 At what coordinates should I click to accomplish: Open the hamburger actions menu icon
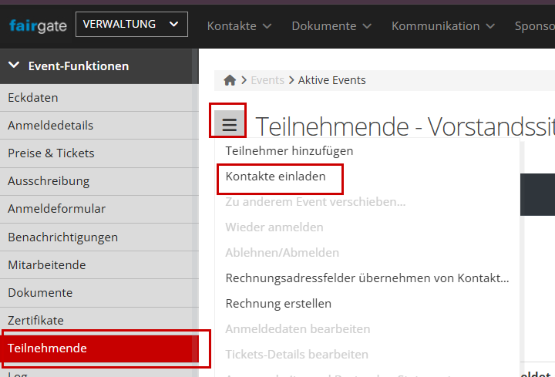point(229,124)
